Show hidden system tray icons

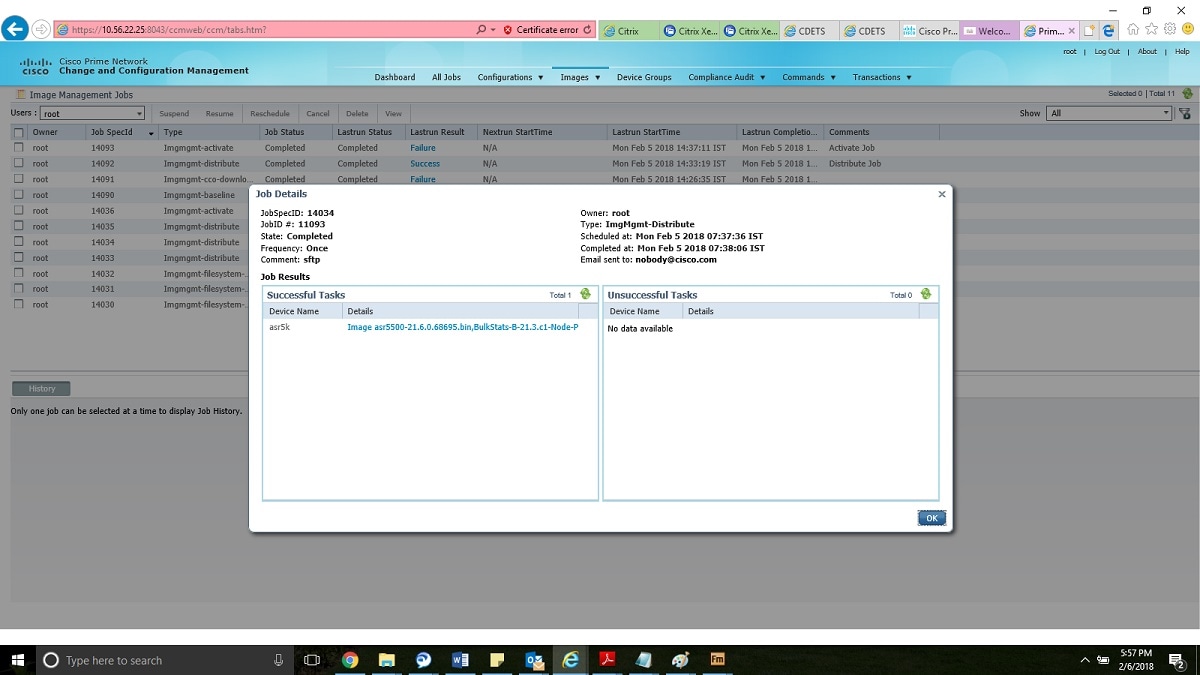click(1085, 660)
